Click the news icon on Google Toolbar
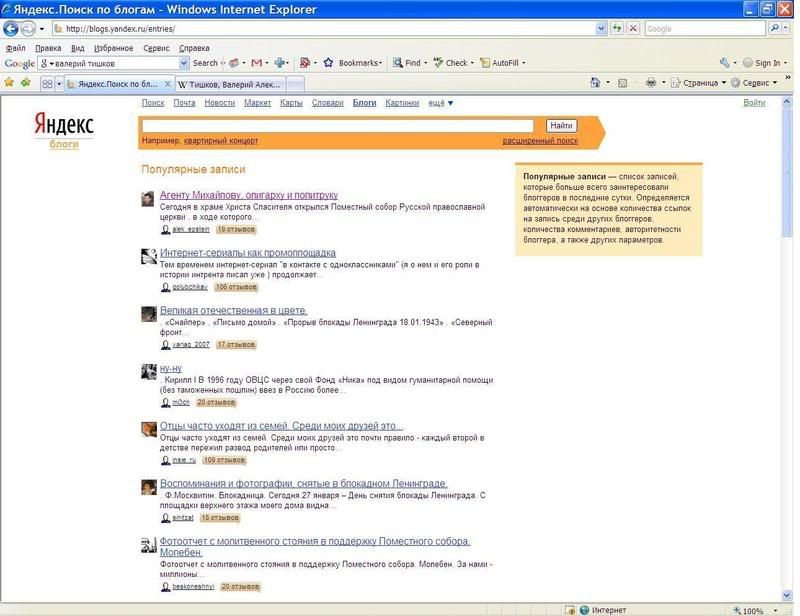The height and width of the screenshot is (616, 800). (234, 63)
